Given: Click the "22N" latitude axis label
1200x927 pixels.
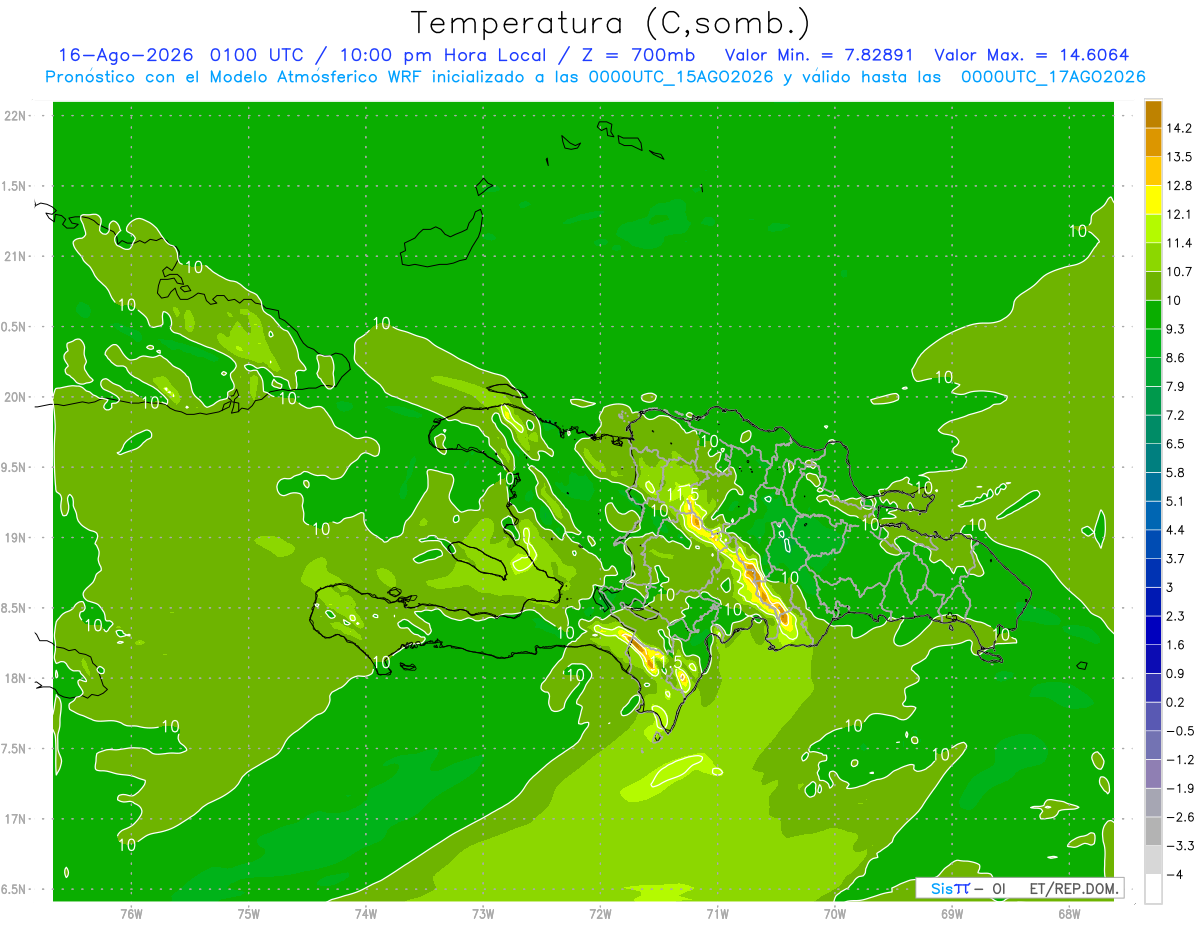Looking at the screenshot, I should point(15,116).
